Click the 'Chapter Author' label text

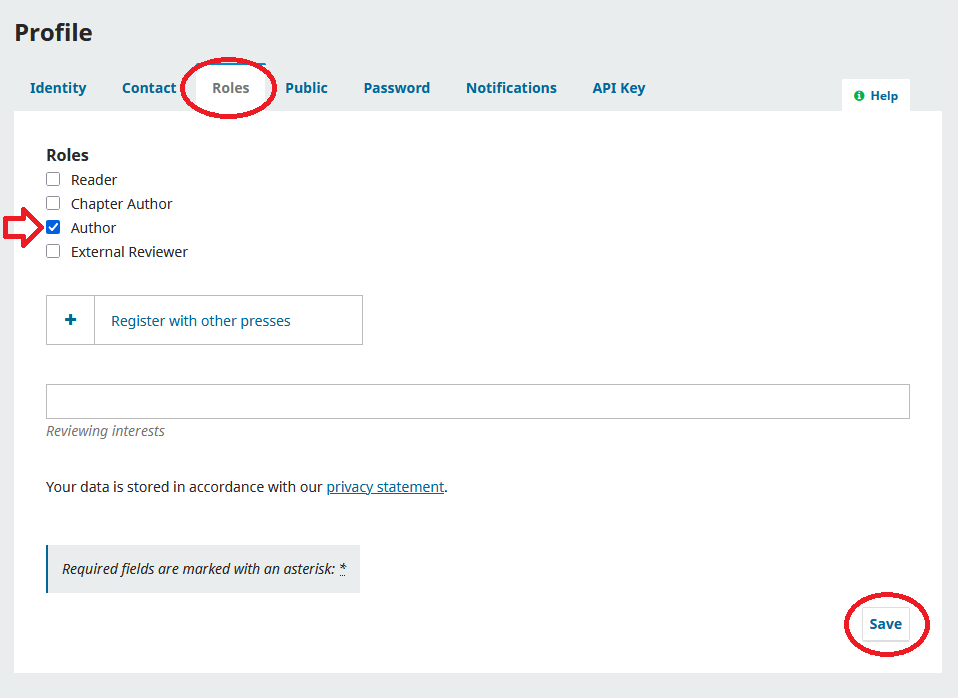(x=122, y=204)
